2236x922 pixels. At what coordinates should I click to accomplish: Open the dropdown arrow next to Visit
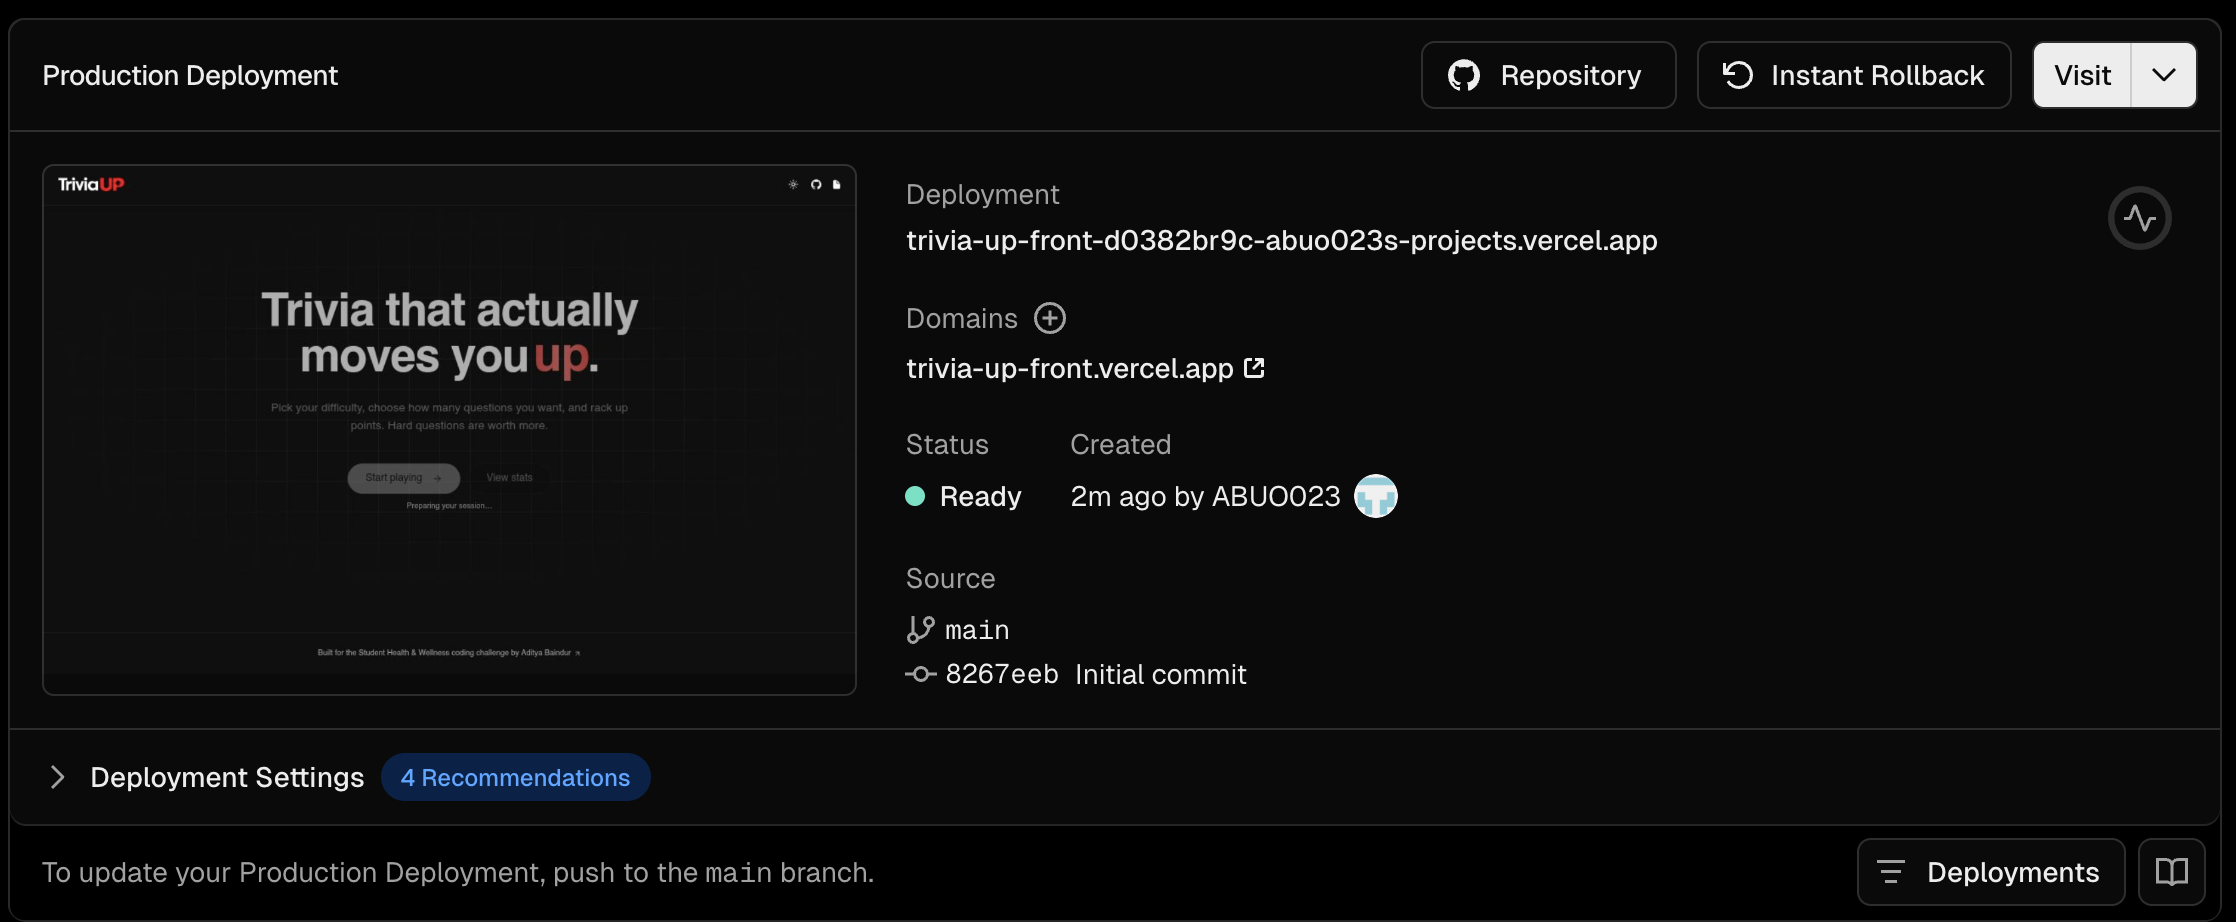2163,75
